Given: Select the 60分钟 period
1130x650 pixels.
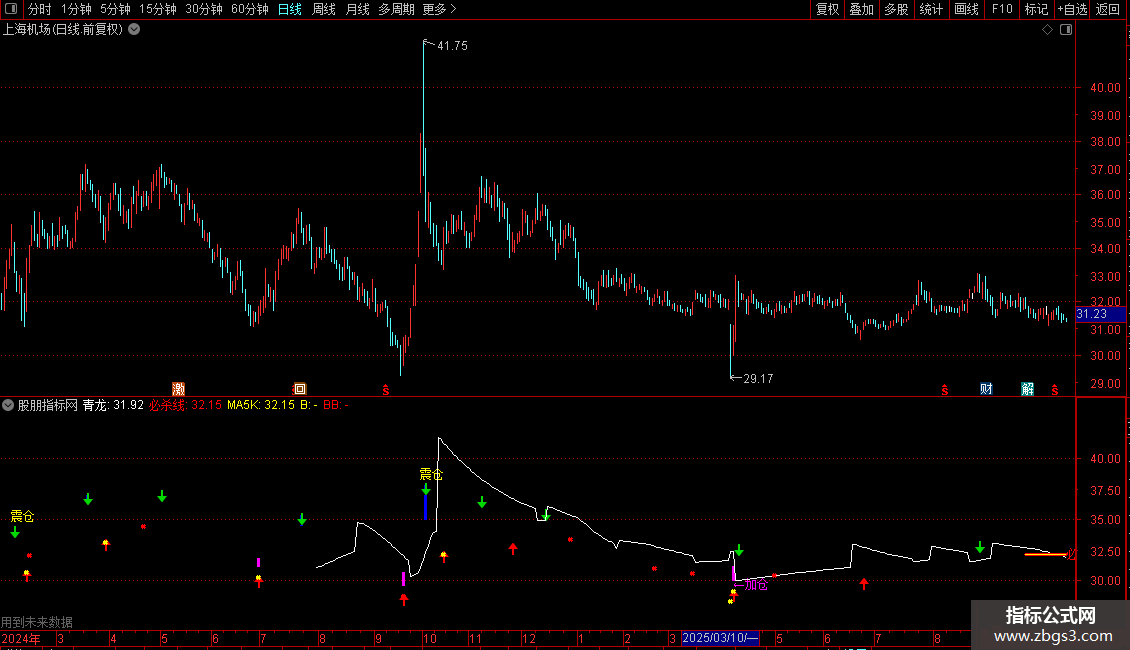Looking at the screenshot, I should (x=249, y=9).
